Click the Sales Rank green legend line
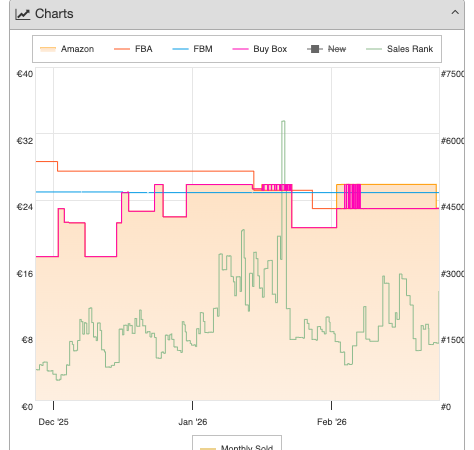Viewport: 474px width, 450px height. (x=374, y=49)
